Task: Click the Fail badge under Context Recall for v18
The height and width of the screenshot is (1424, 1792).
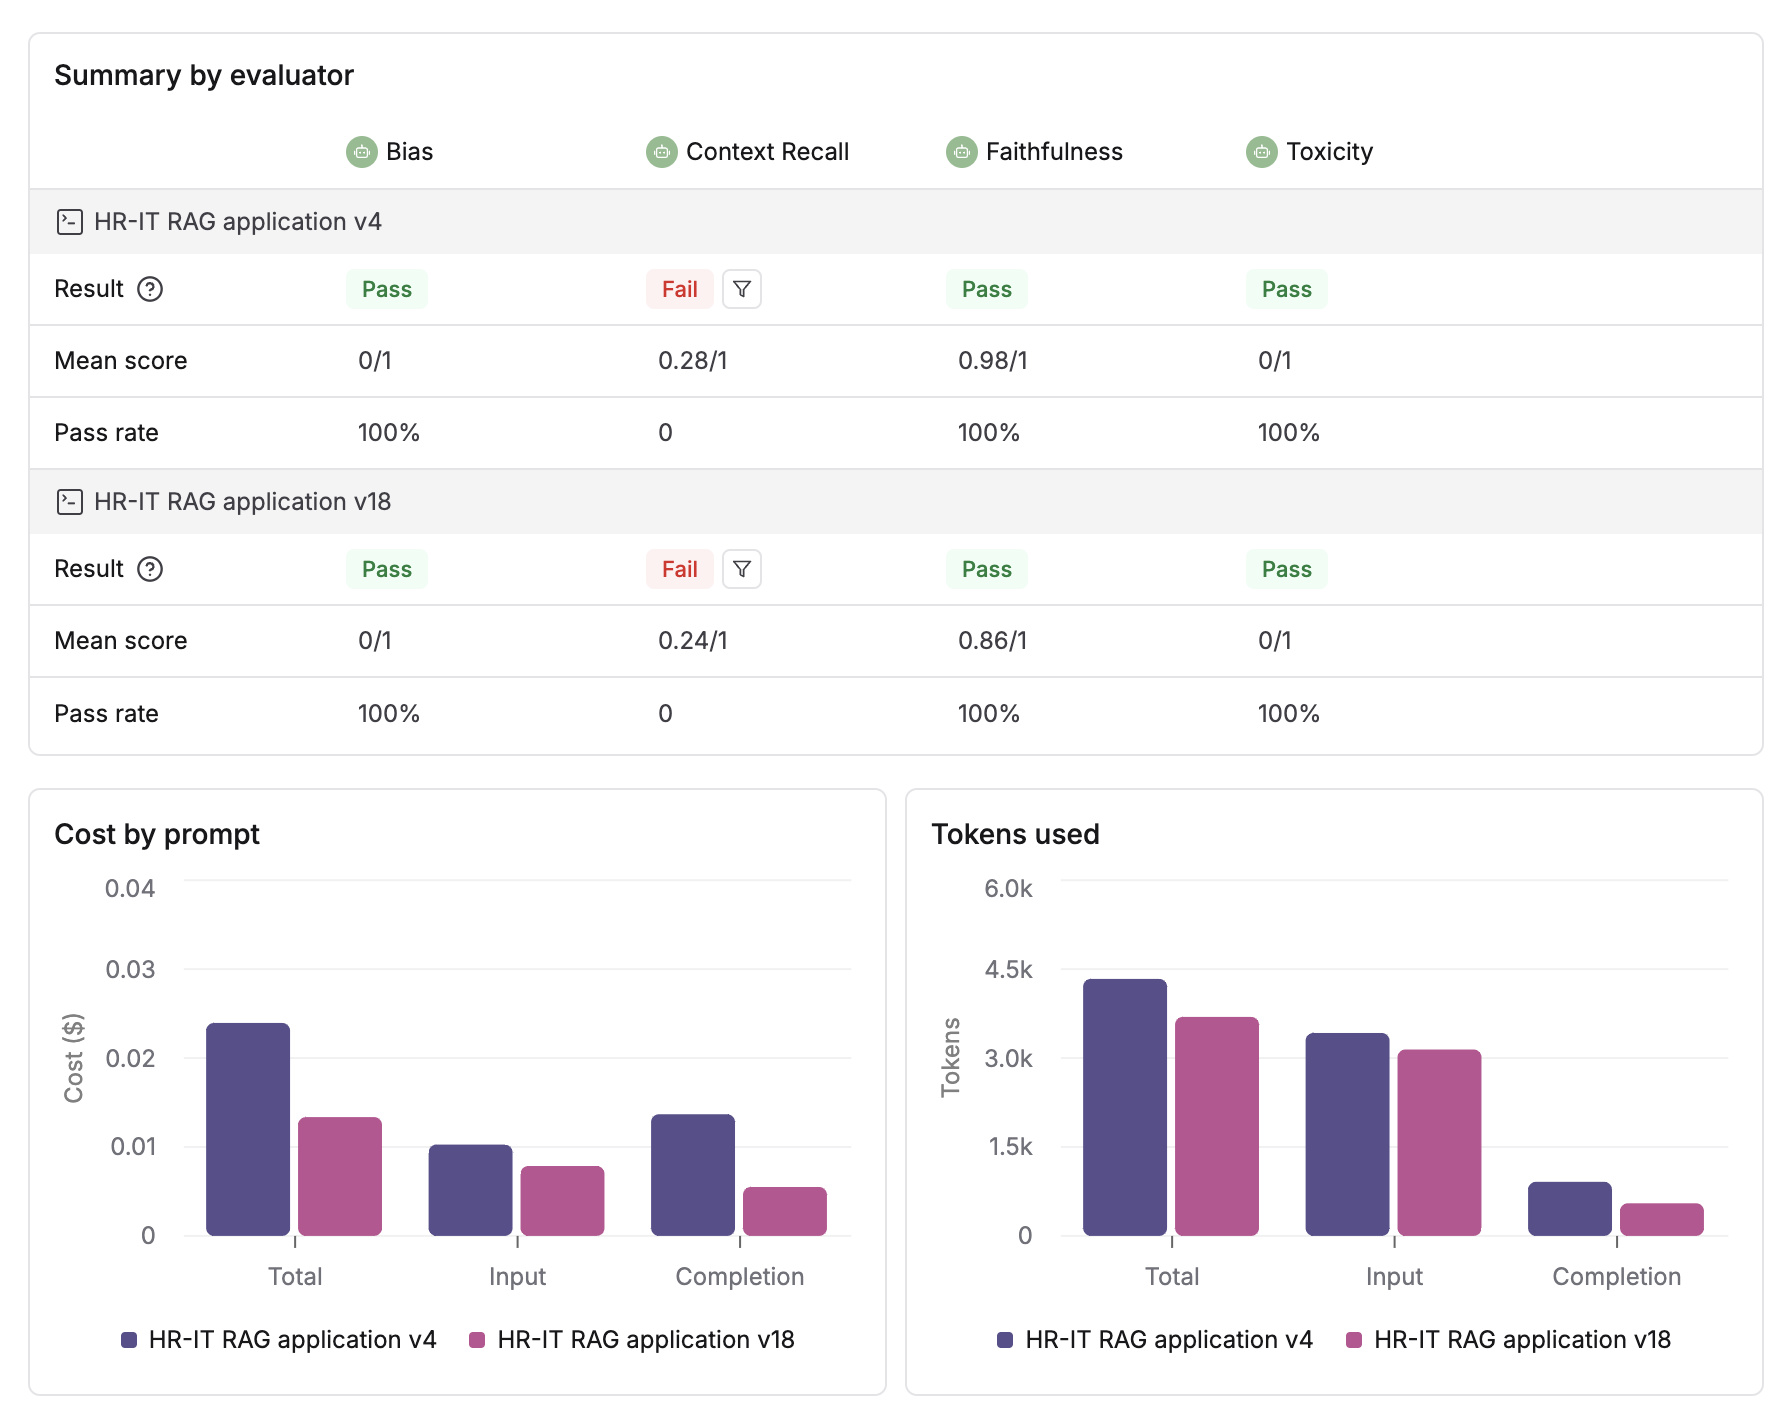Action: 680,569
